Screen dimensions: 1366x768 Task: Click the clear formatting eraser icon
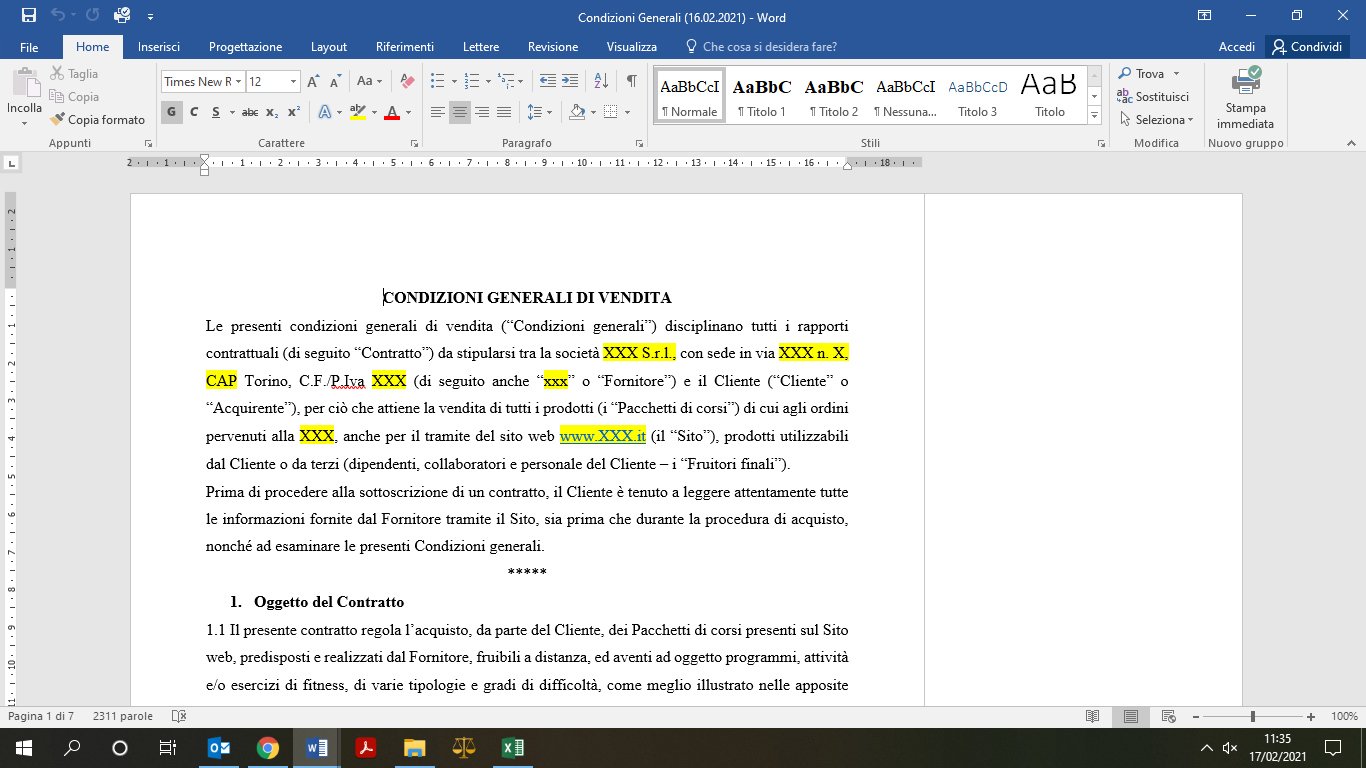(x=407, y=81)
